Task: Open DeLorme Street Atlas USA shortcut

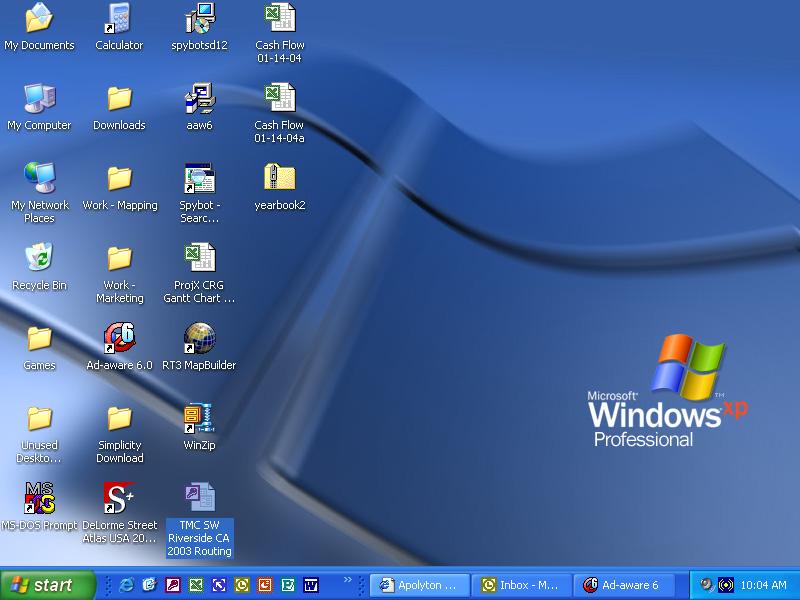Action: pyautogui.click(x=119, y=499)
